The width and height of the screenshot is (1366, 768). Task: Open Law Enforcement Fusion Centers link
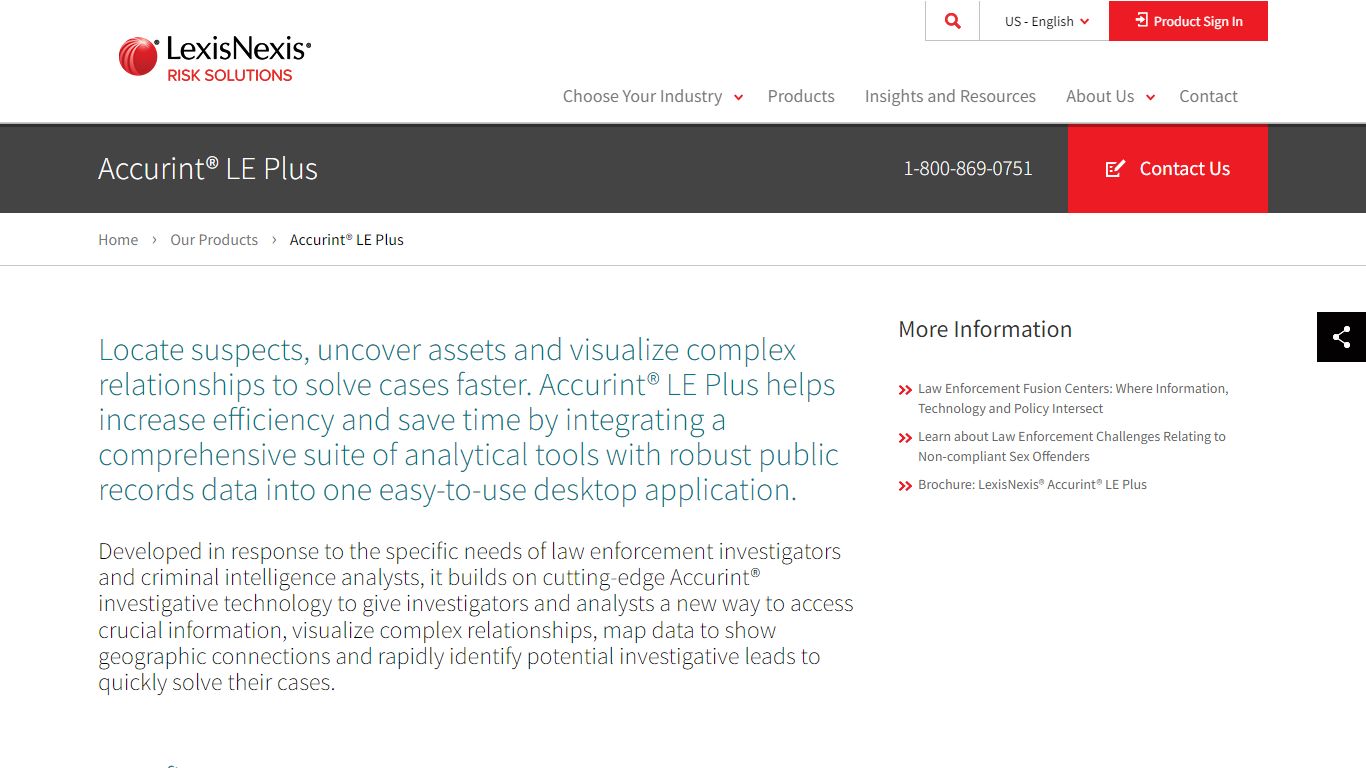pos(1073,398)
